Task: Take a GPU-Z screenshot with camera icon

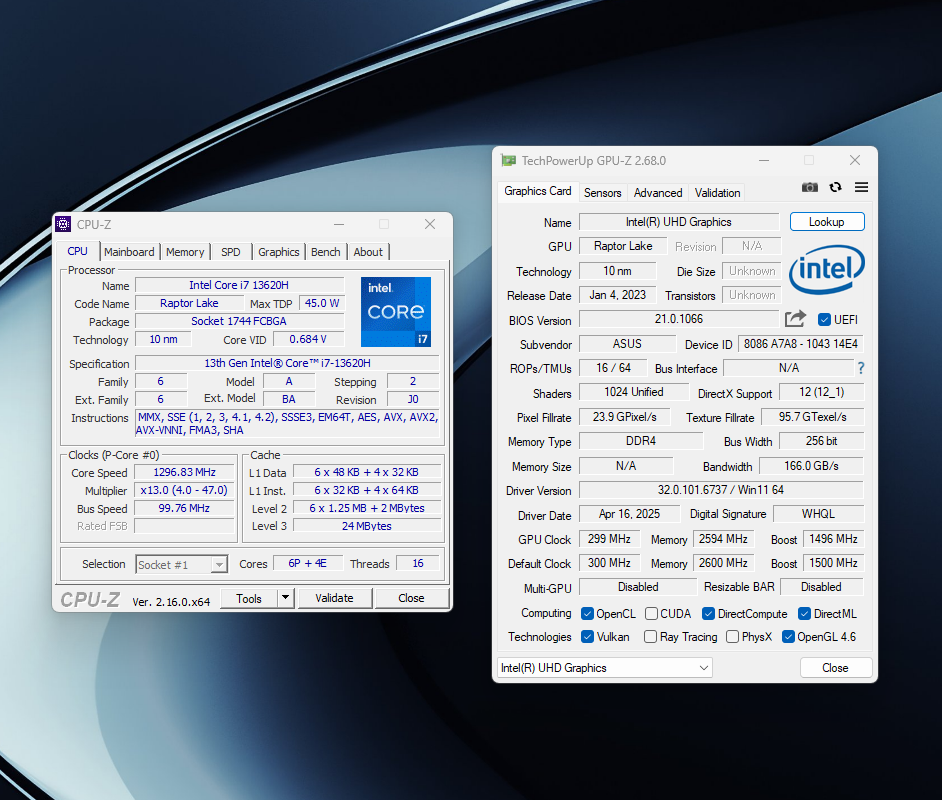Action: pos(810,188)
